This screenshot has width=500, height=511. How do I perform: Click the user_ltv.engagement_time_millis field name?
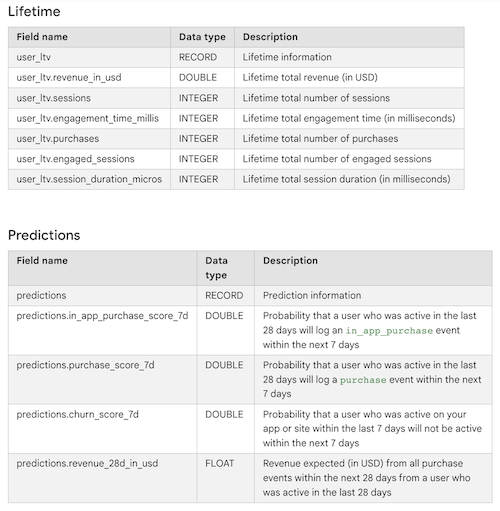coord(88,118)
